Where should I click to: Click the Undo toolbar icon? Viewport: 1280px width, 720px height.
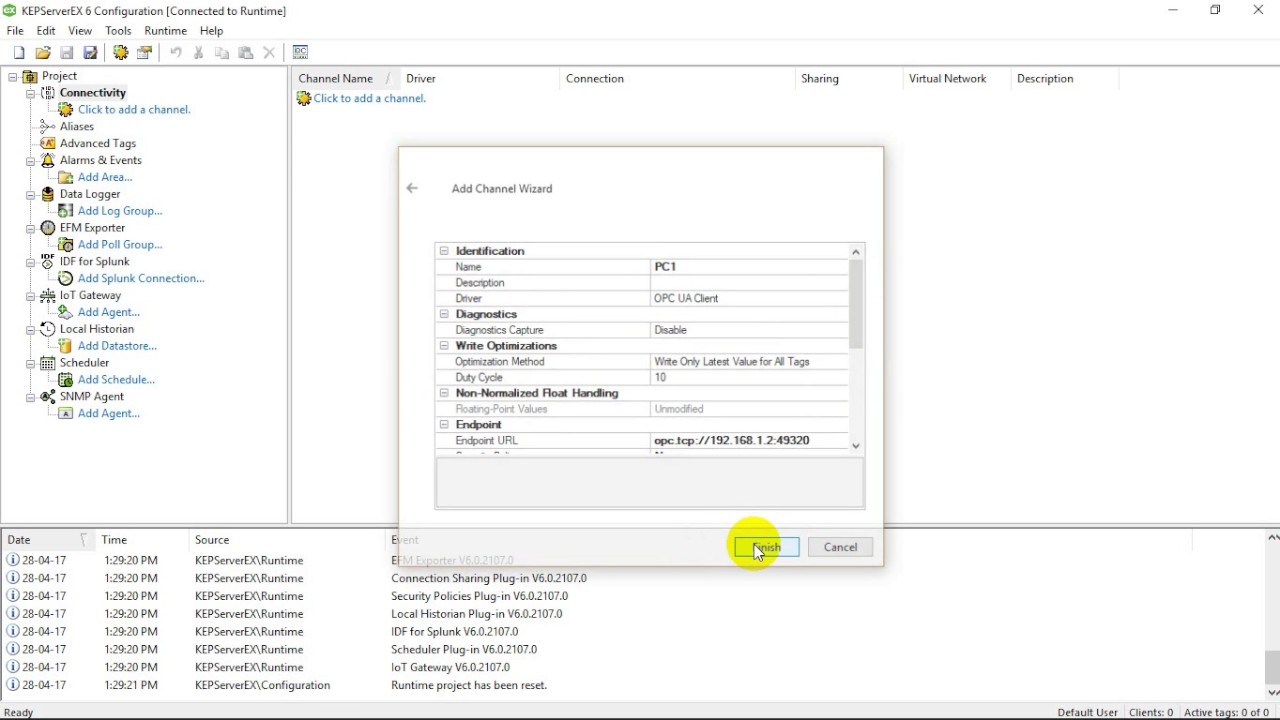(176, 53)
